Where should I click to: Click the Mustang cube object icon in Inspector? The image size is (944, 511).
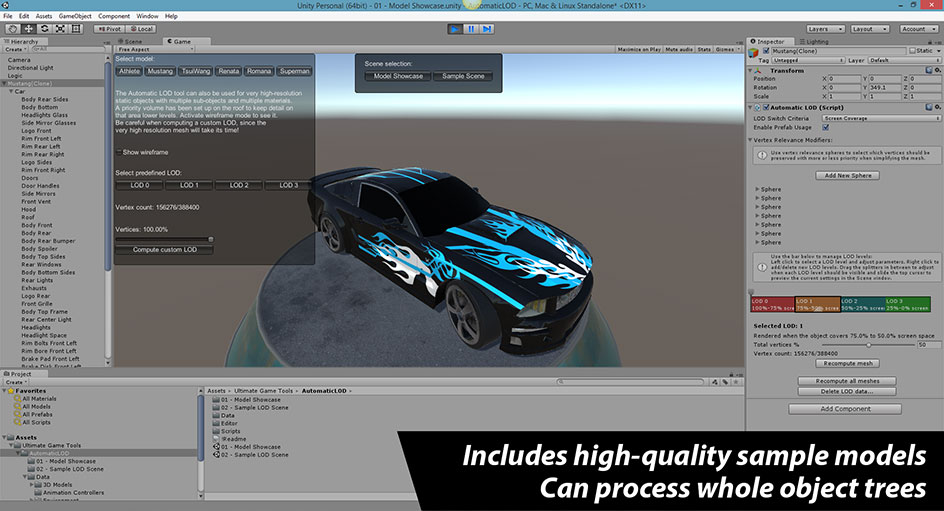pos(753,53)
